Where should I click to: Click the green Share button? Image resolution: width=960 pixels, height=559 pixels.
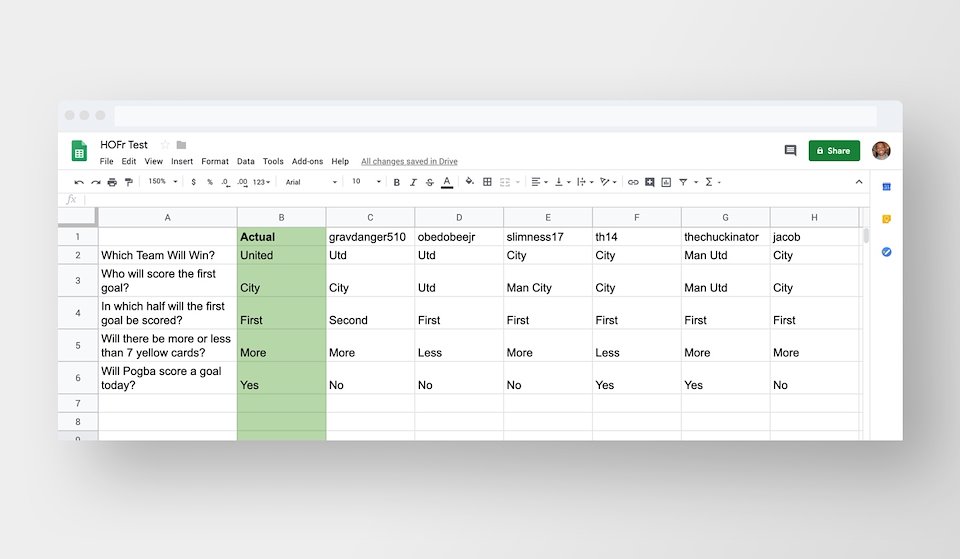click(x=834, y=151)
